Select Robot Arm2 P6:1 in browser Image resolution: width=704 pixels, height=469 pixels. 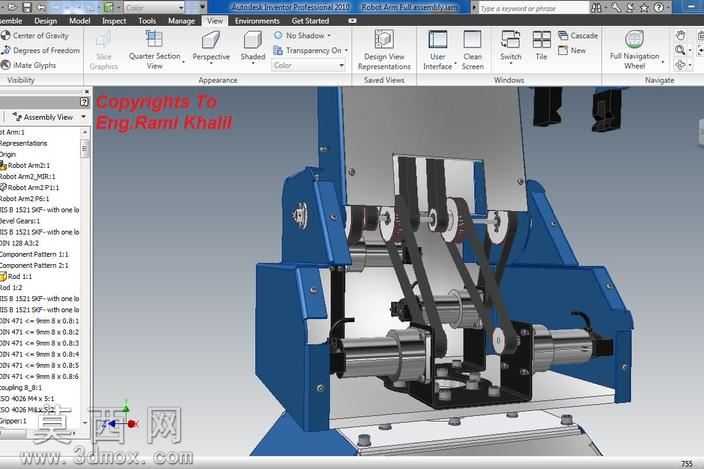coord(25,198)
